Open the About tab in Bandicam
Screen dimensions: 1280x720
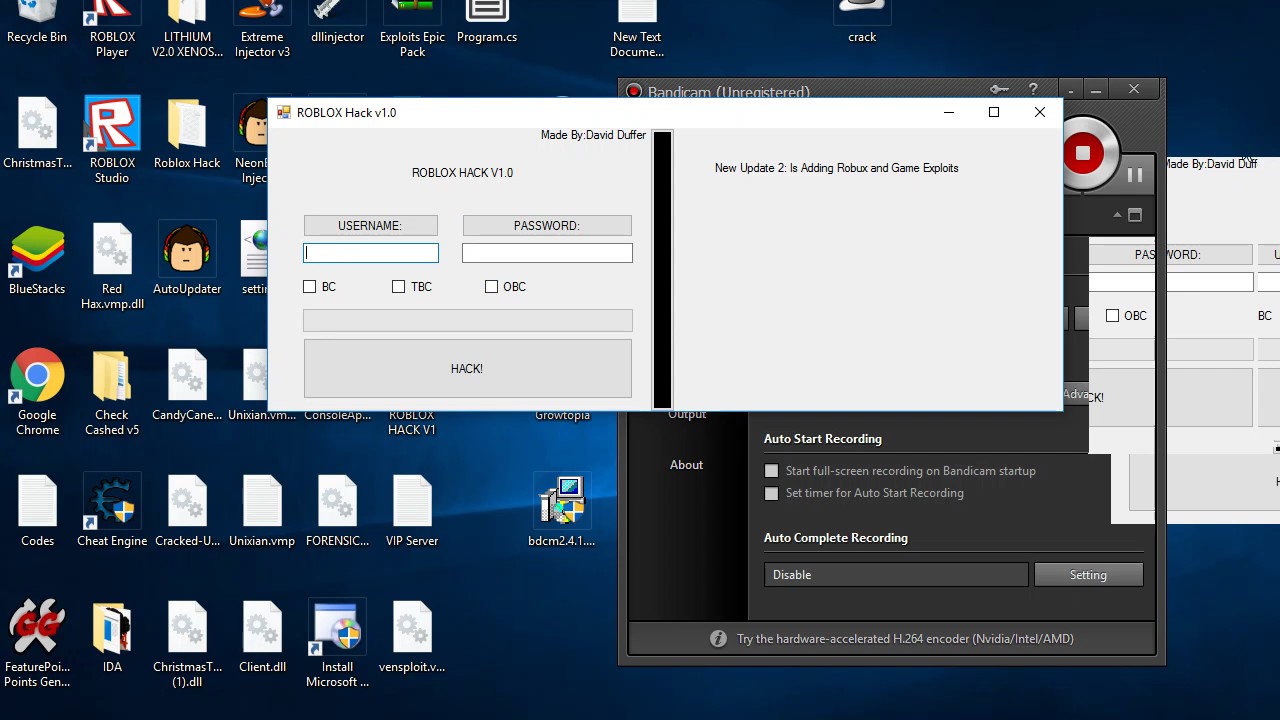coord(686,465)
